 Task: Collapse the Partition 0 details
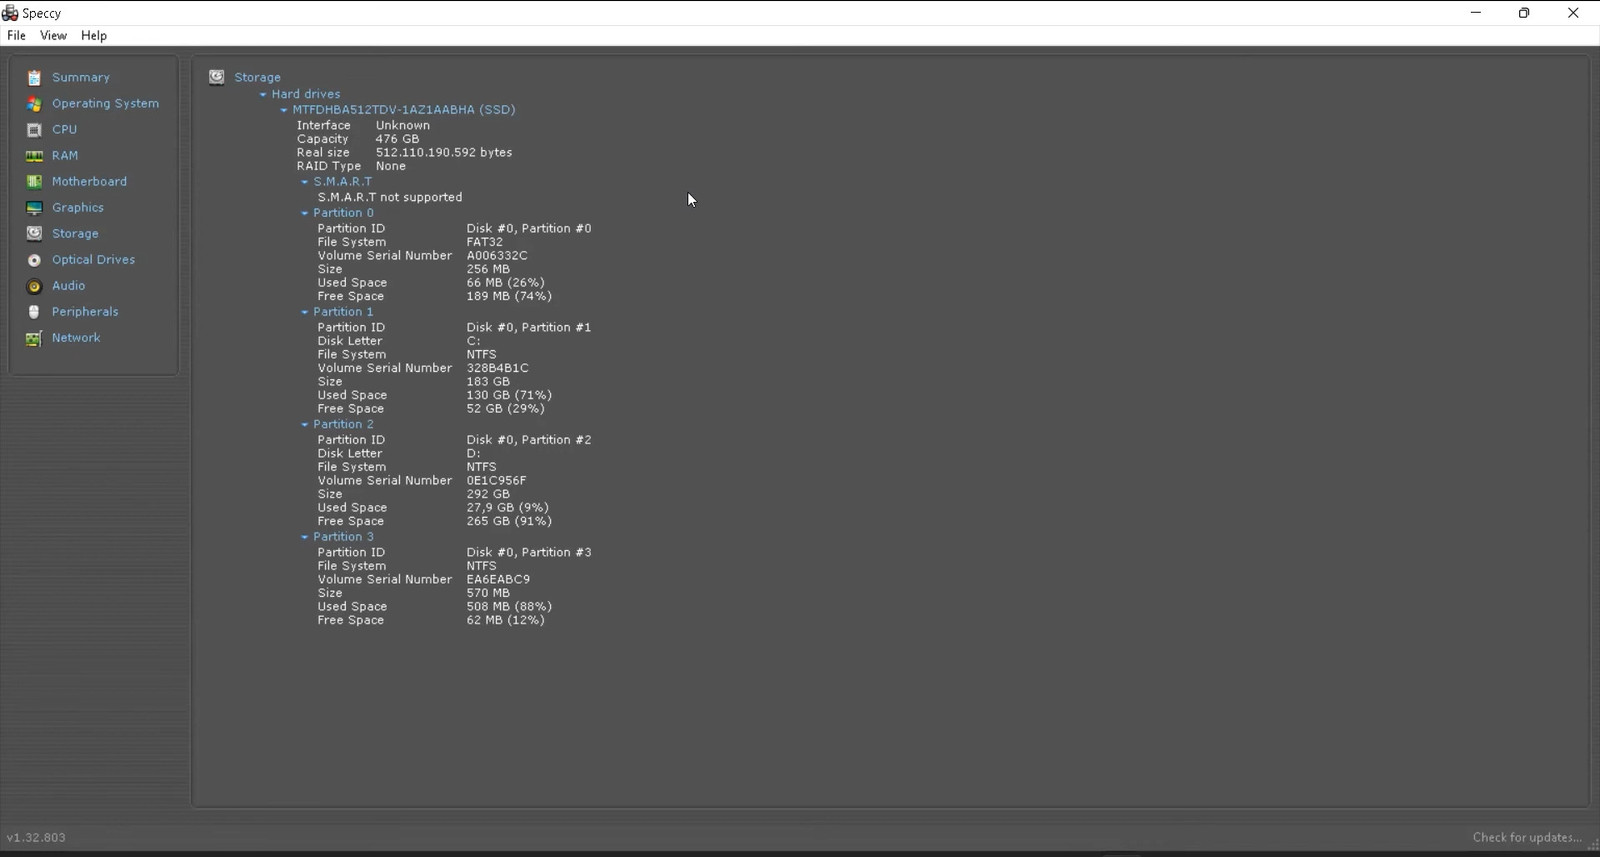tap(305, 213)
